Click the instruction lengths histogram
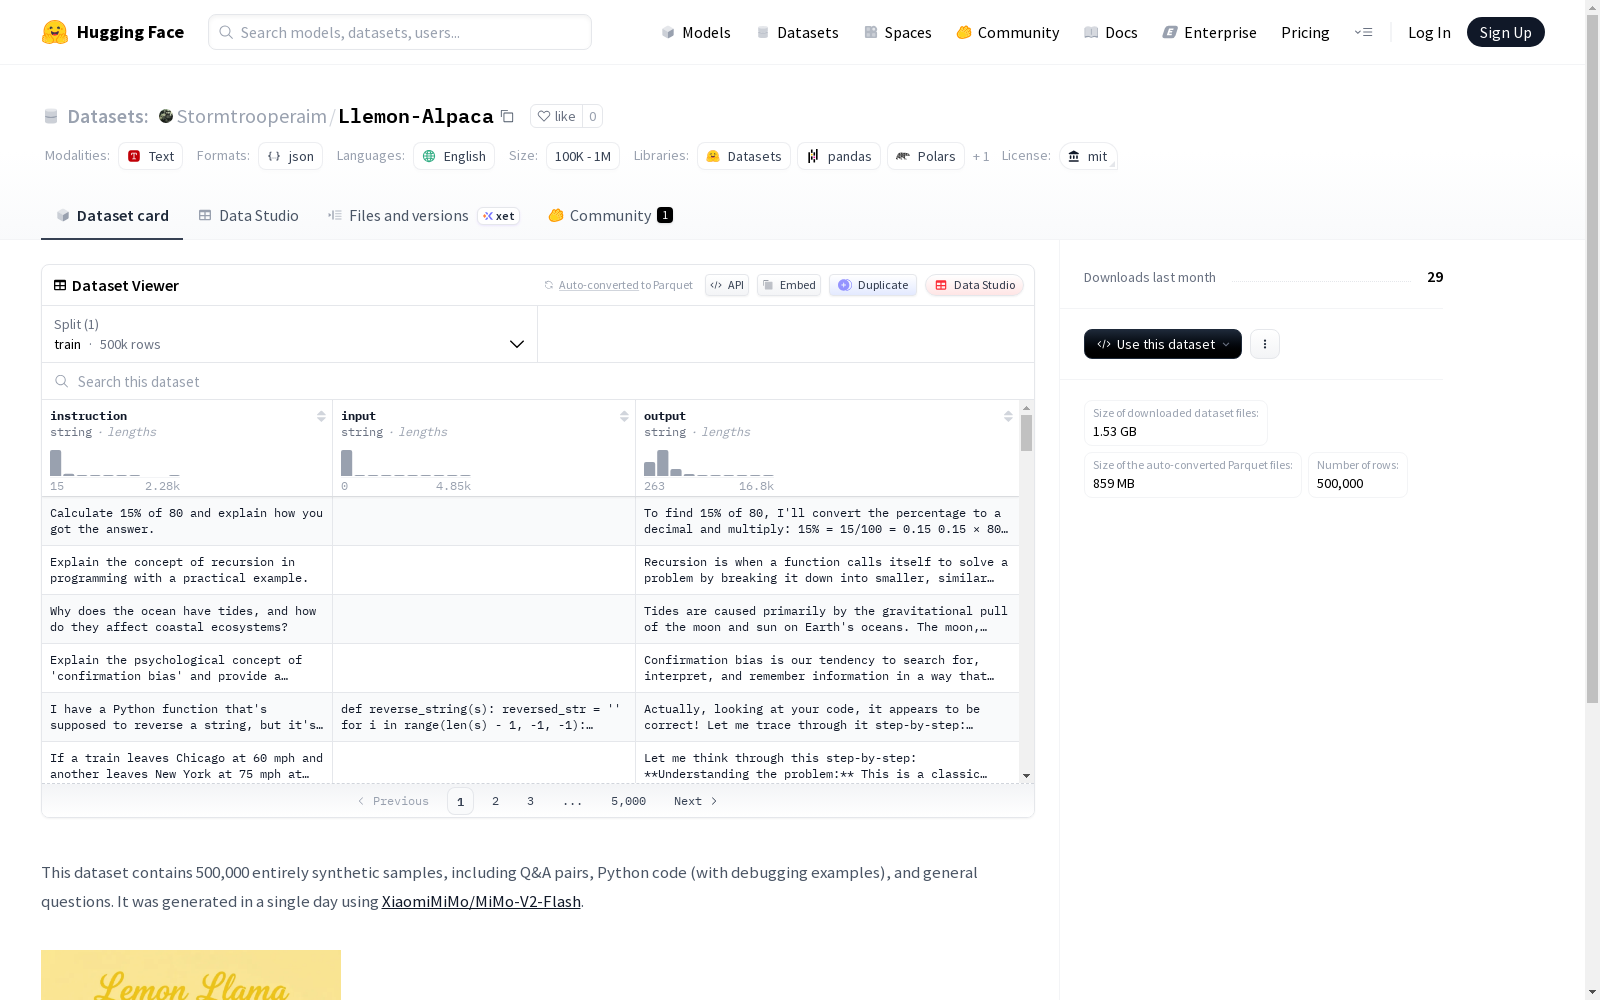1600x1000 pixels. coord(115,463)
